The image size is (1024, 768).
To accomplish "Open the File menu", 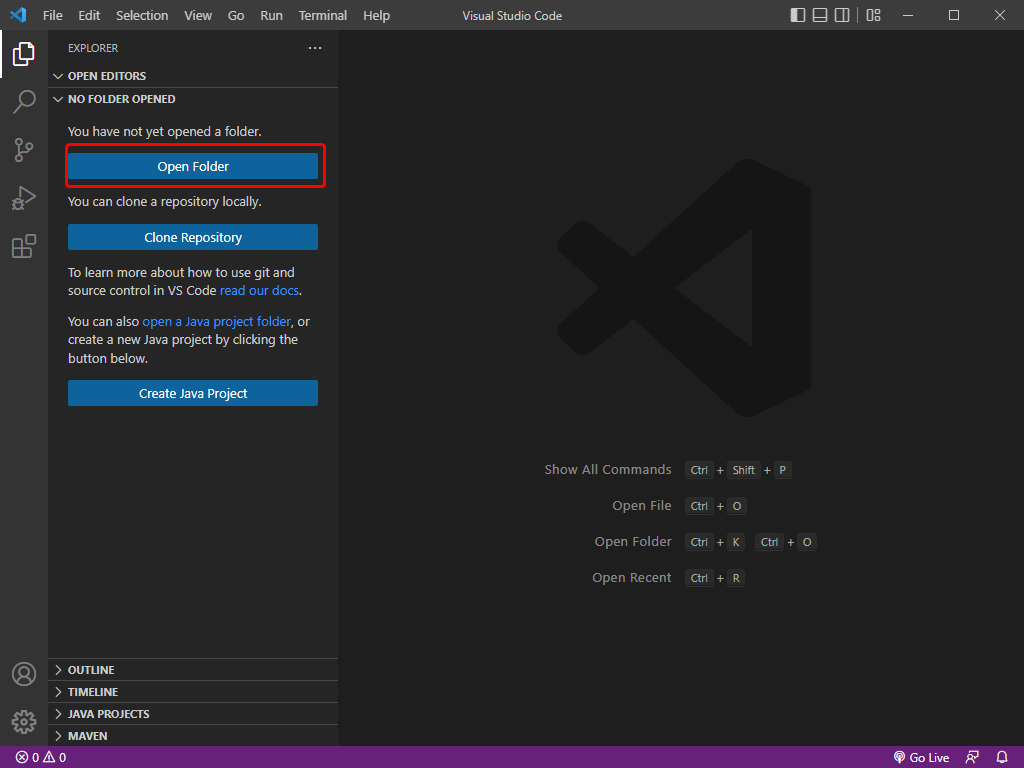I will click(x=53, y=15).
